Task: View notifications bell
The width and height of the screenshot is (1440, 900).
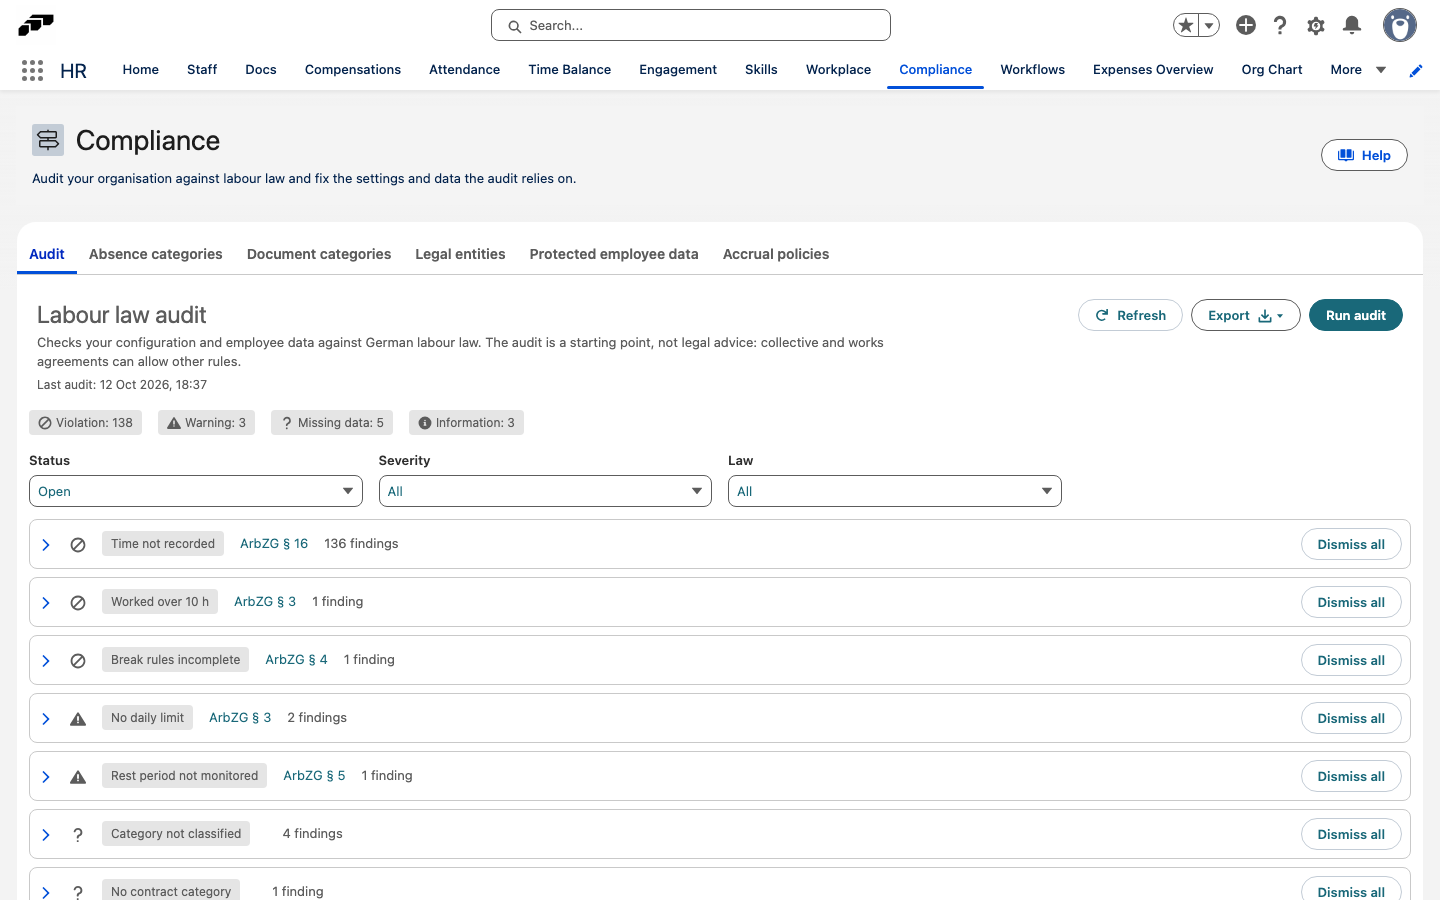Action: click(x=1352, y=25)
